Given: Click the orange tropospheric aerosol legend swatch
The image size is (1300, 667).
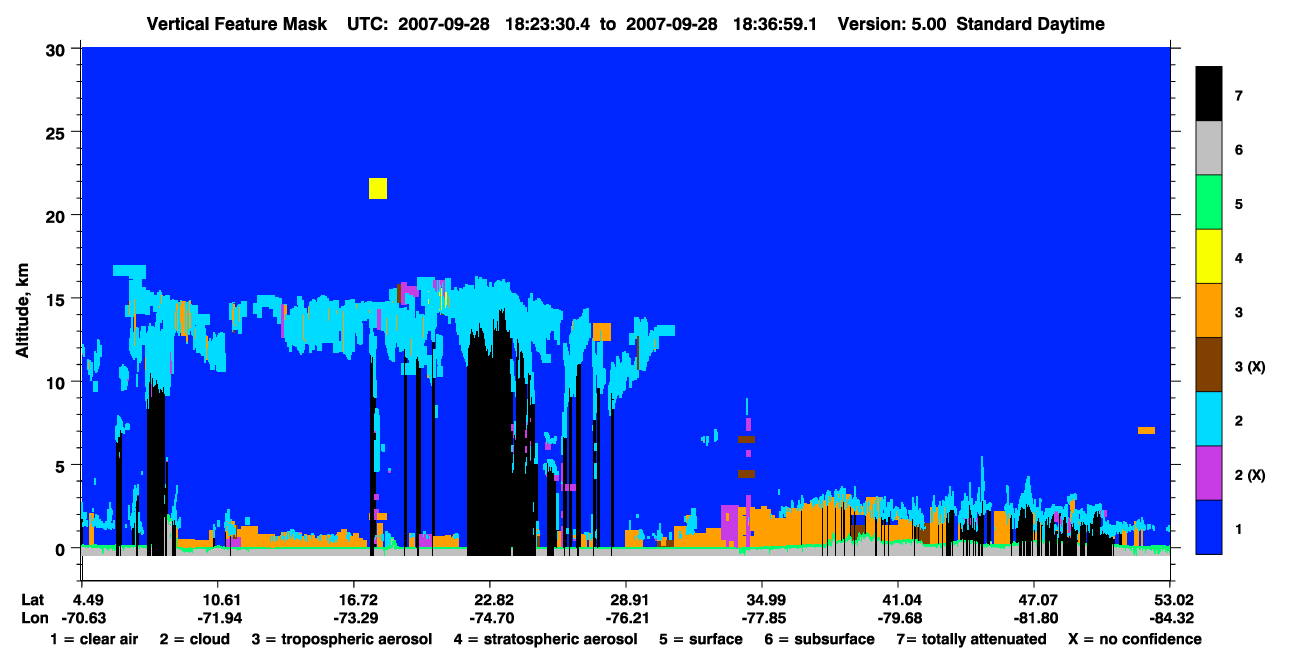Looking at the screenshot, I should click(1209, 311).
